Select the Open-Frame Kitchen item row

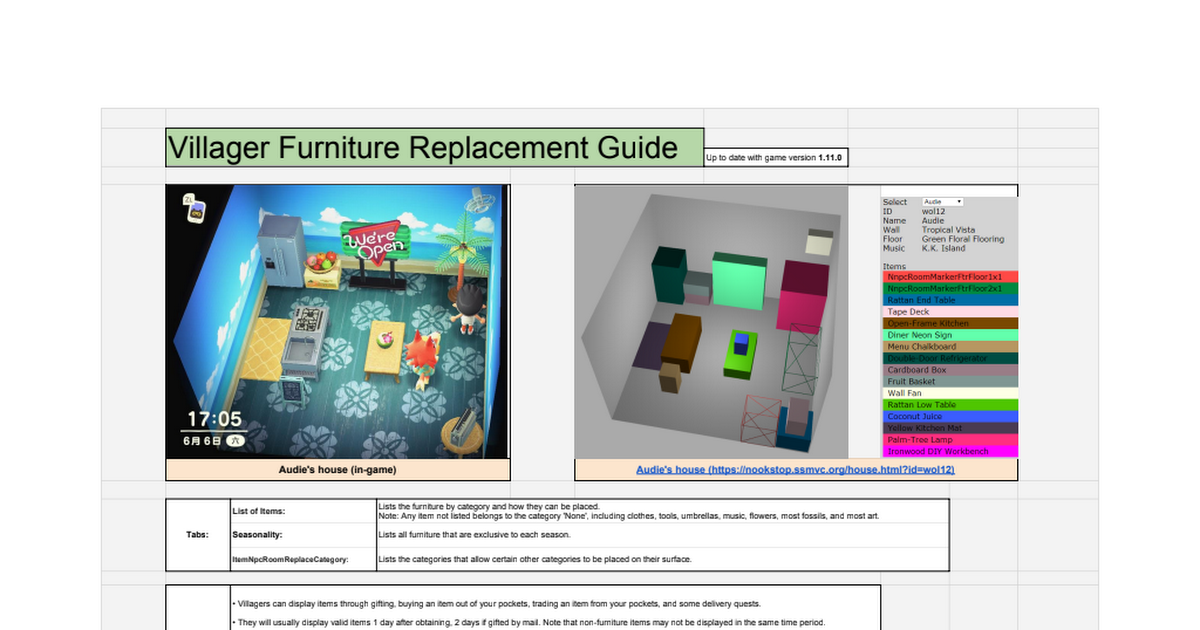click(950, 323)
